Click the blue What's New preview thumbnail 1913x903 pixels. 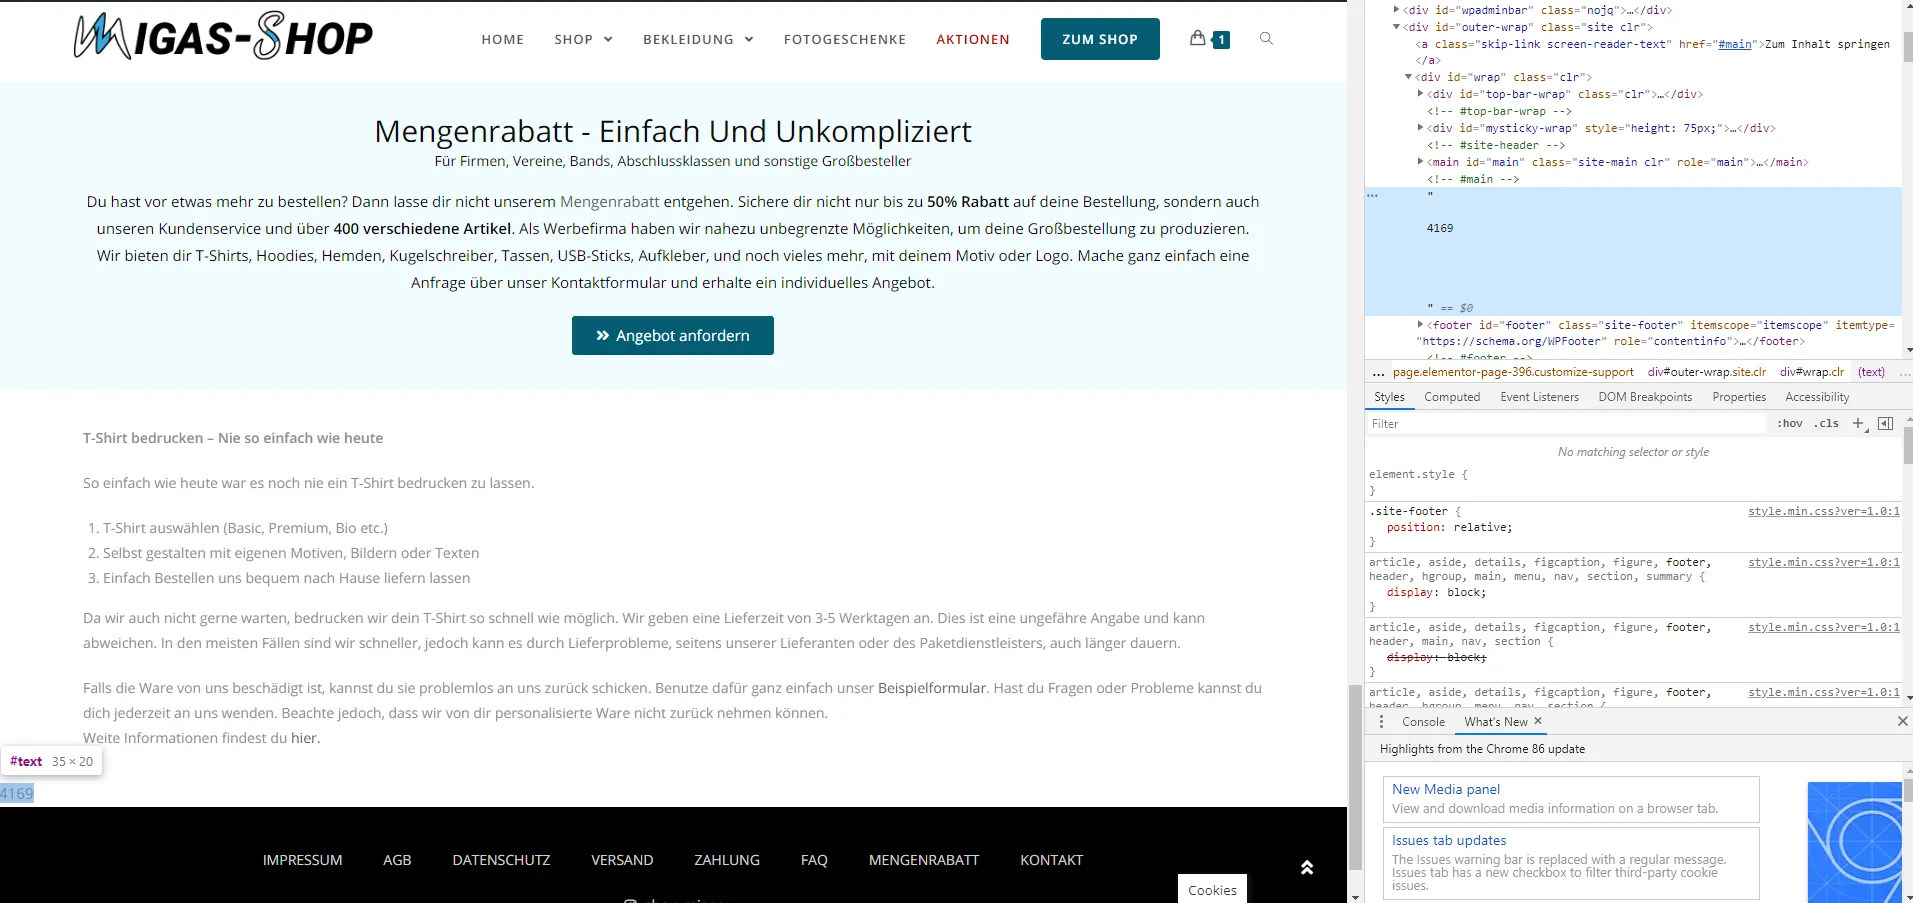tap(1855, 842)
